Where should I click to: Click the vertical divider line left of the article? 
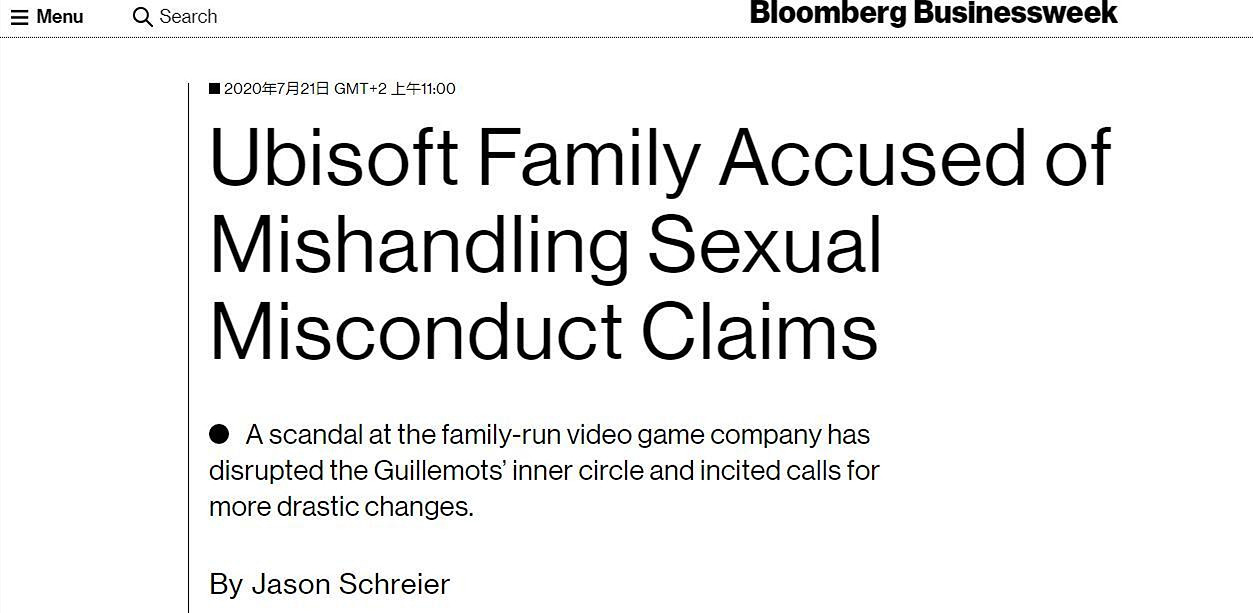(188, 350)
